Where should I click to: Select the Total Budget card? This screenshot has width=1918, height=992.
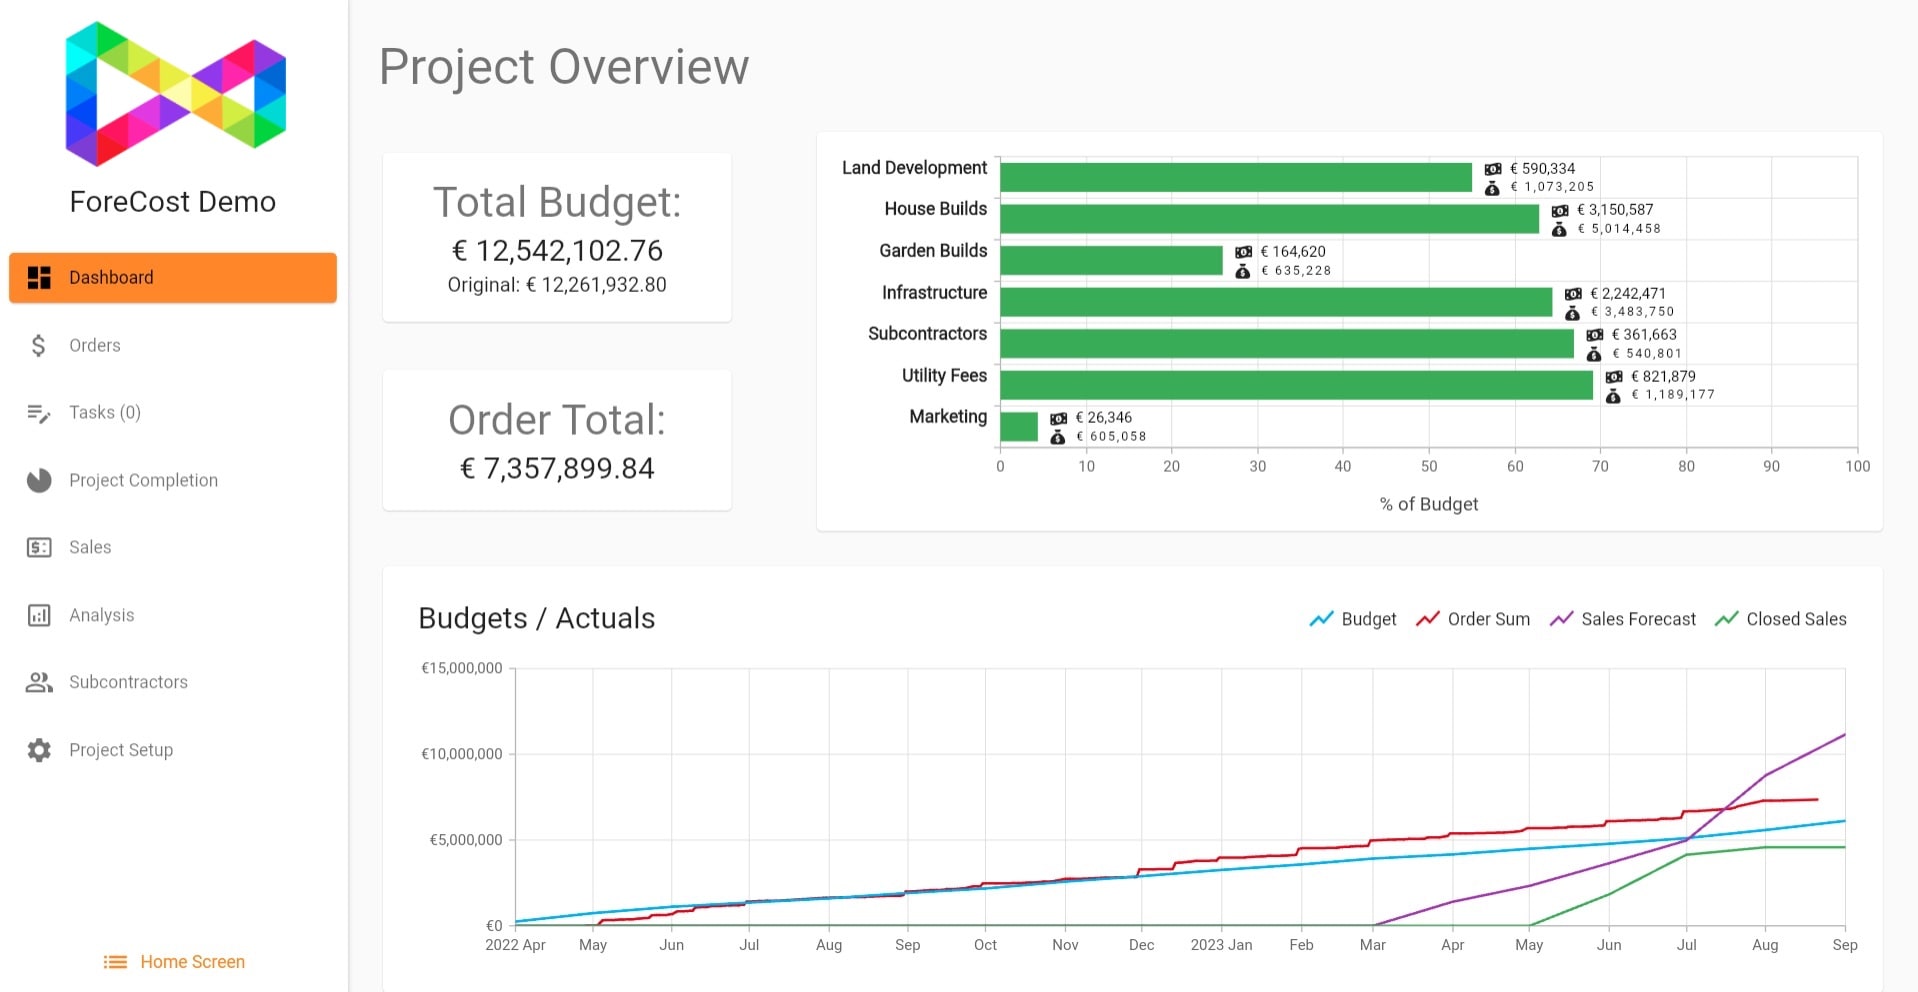click(x=557, y=238)
